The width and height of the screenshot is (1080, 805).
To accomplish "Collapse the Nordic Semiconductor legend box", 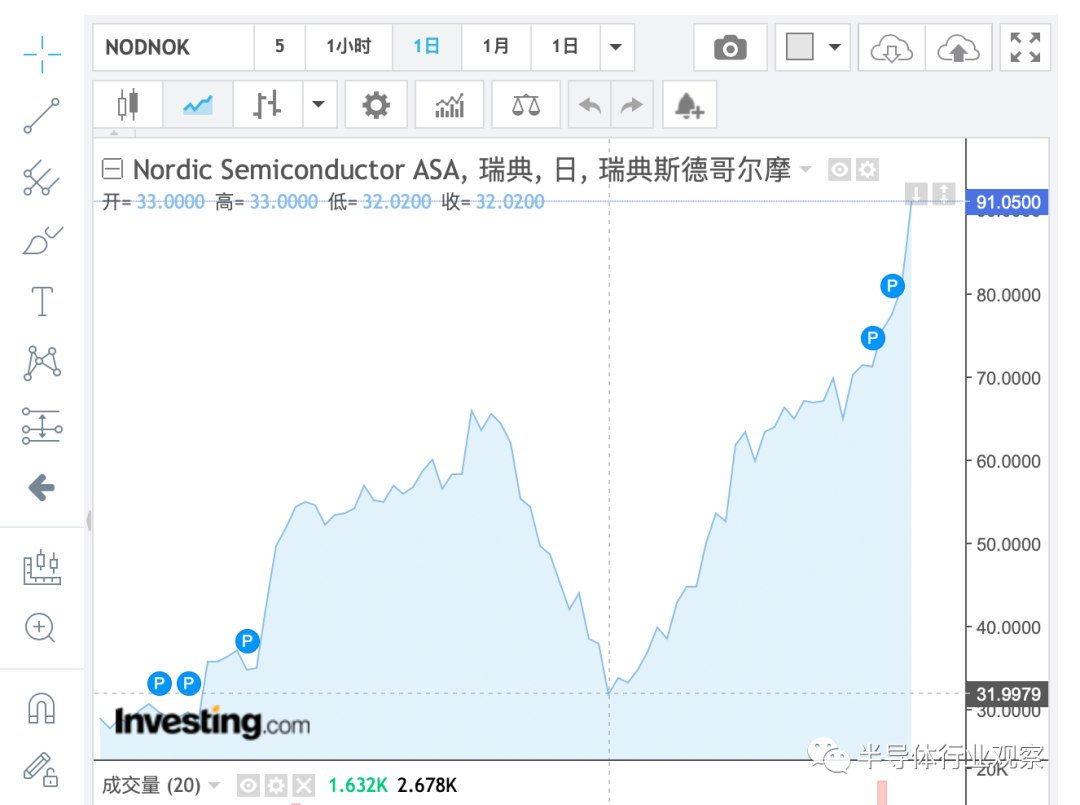I will (x=112, y=169).
